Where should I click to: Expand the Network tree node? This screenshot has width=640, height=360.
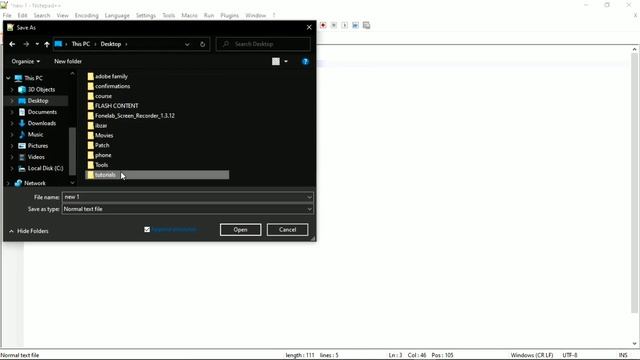tap(8, 183)
